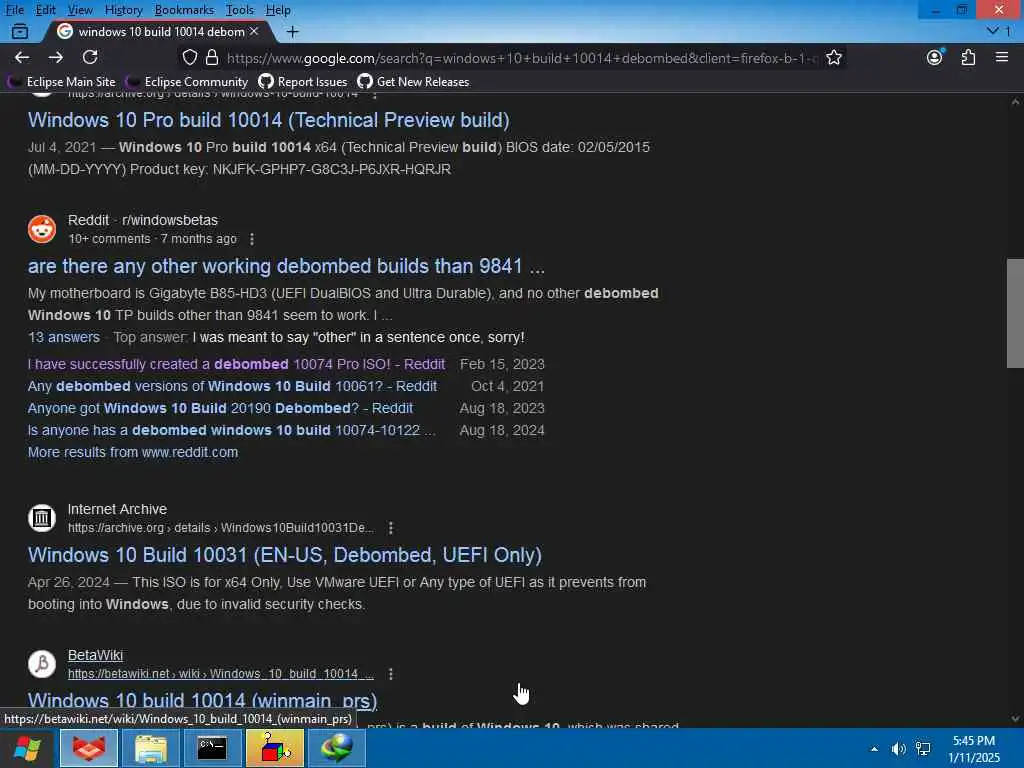
Task: Open the globe download manager taskbar icon
Action: click(x=336, y=748)
